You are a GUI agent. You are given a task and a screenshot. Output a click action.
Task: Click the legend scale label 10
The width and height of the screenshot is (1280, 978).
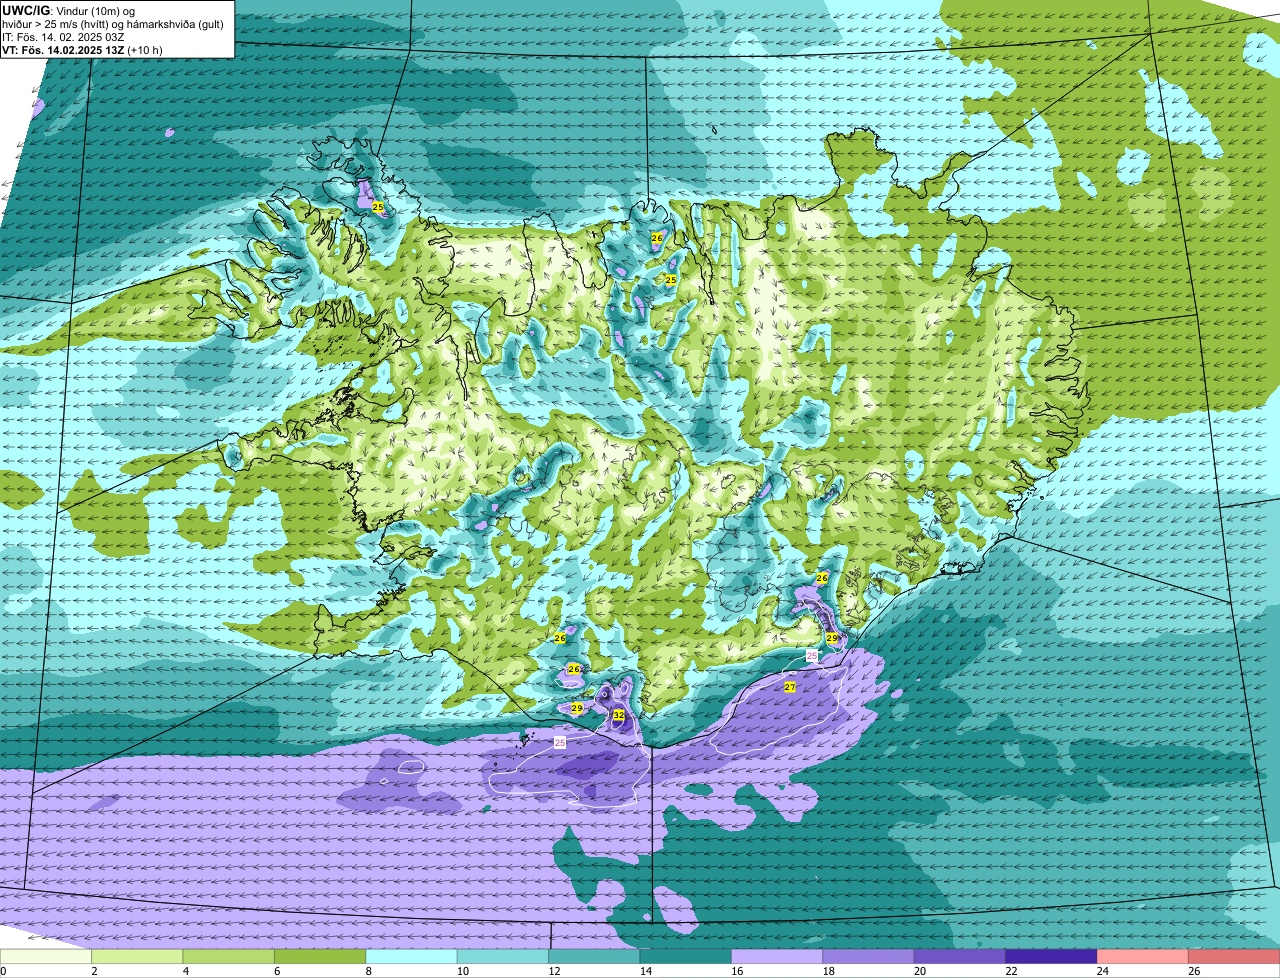[461, 971]
